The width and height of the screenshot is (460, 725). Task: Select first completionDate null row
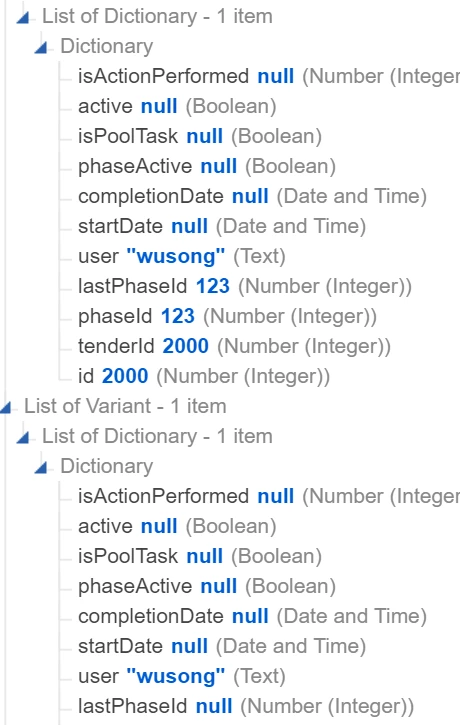tap(252, 197)
